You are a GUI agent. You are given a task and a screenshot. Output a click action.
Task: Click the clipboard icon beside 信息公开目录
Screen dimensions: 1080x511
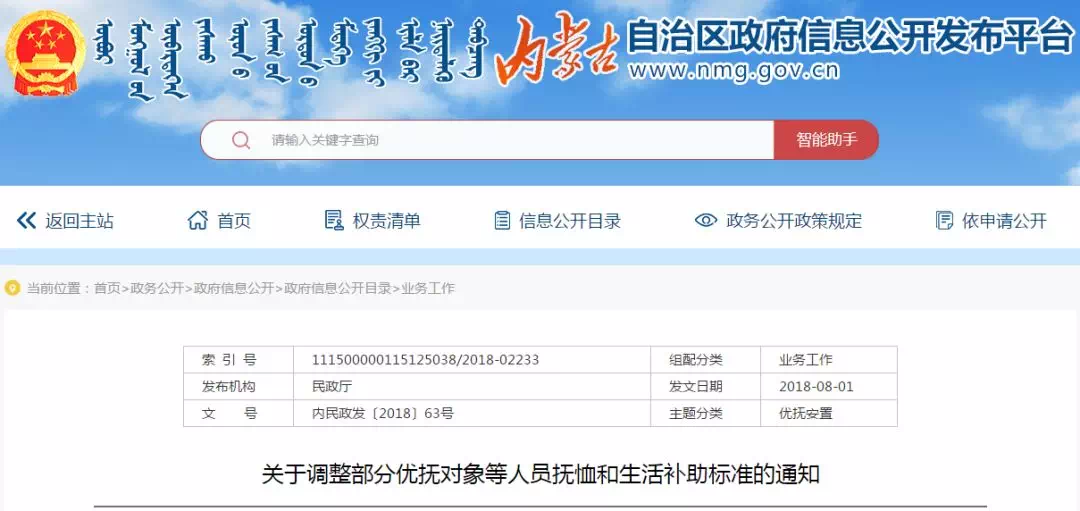[x=502, y=220]
